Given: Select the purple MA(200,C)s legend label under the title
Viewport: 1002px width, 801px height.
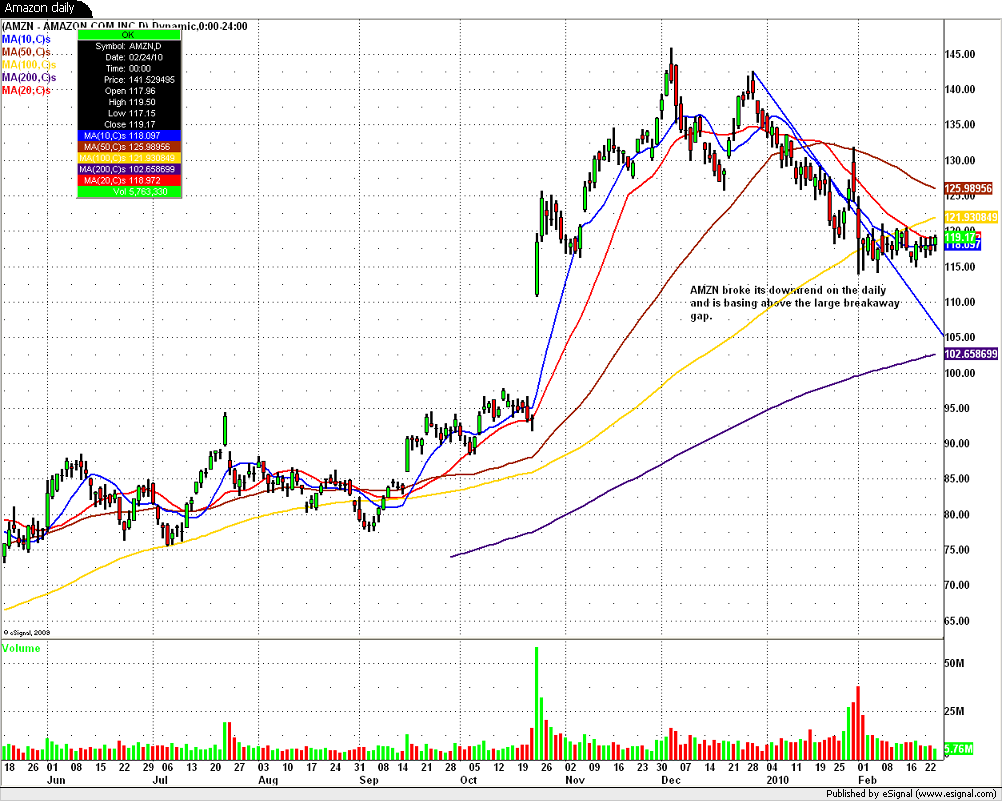Looking at the screenshot, I should coord(29,78).
